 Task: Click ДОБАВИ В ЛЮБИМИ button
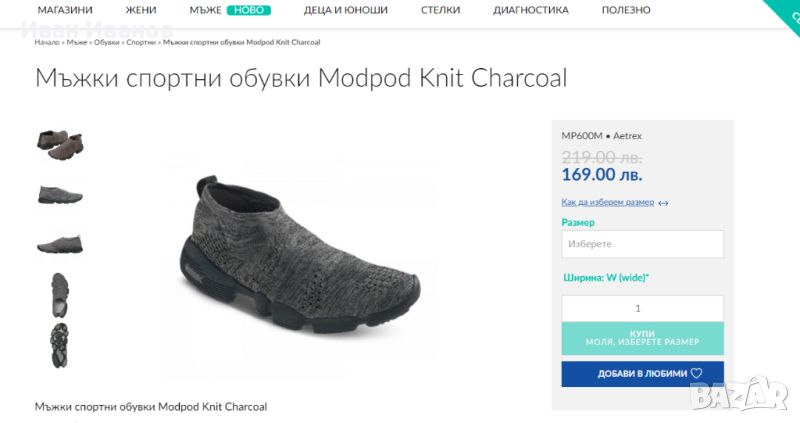[642, 373]
